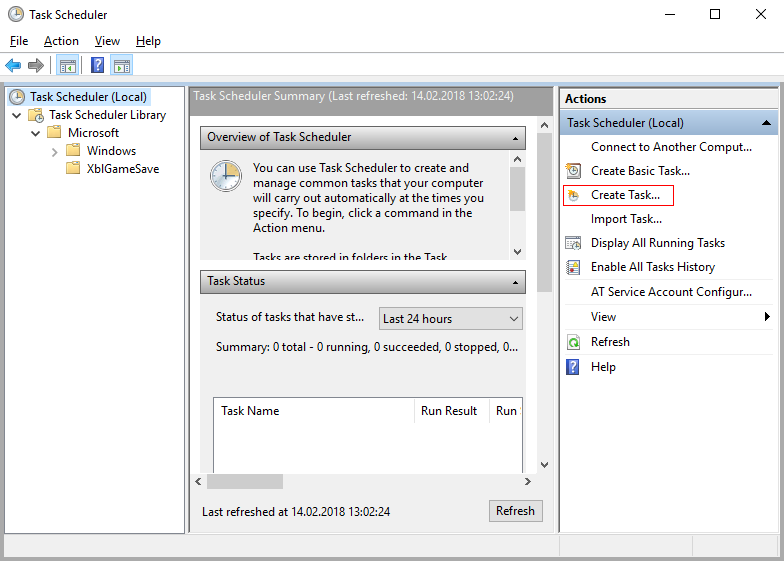Viewport: 784px width, 561px height.
Task: Click the Help icon in Actions pane
Action: (573, 367)
